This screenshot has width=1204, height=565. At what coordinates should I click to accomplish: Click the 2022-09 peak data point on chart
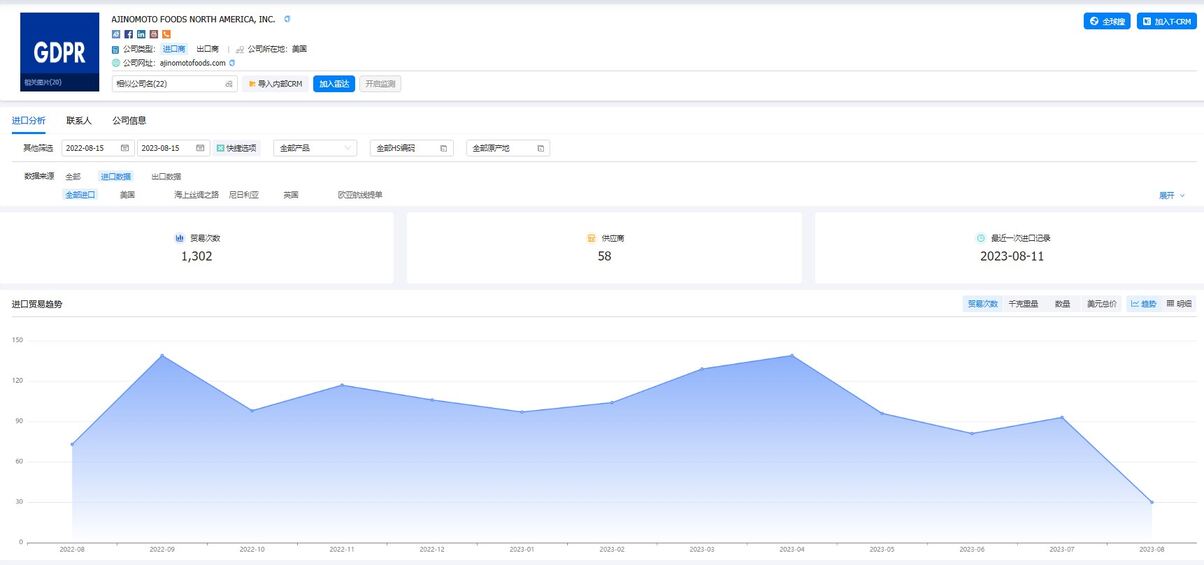coord(162,355)
